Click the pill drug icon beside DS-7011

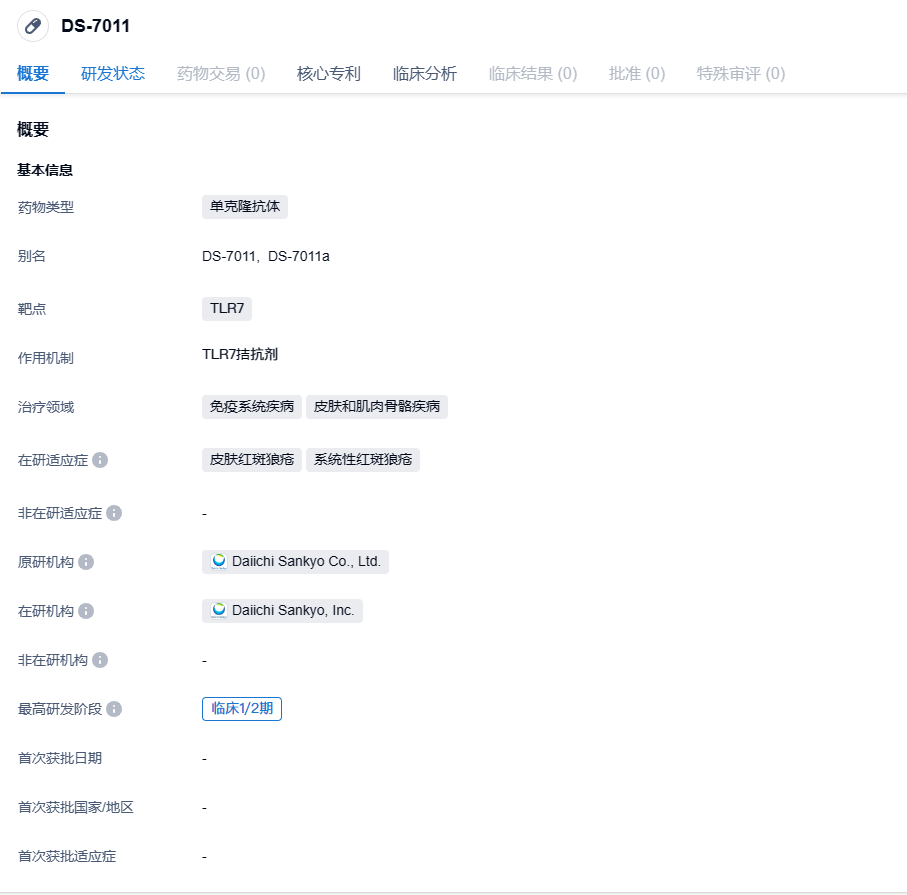tap(33, 26)
